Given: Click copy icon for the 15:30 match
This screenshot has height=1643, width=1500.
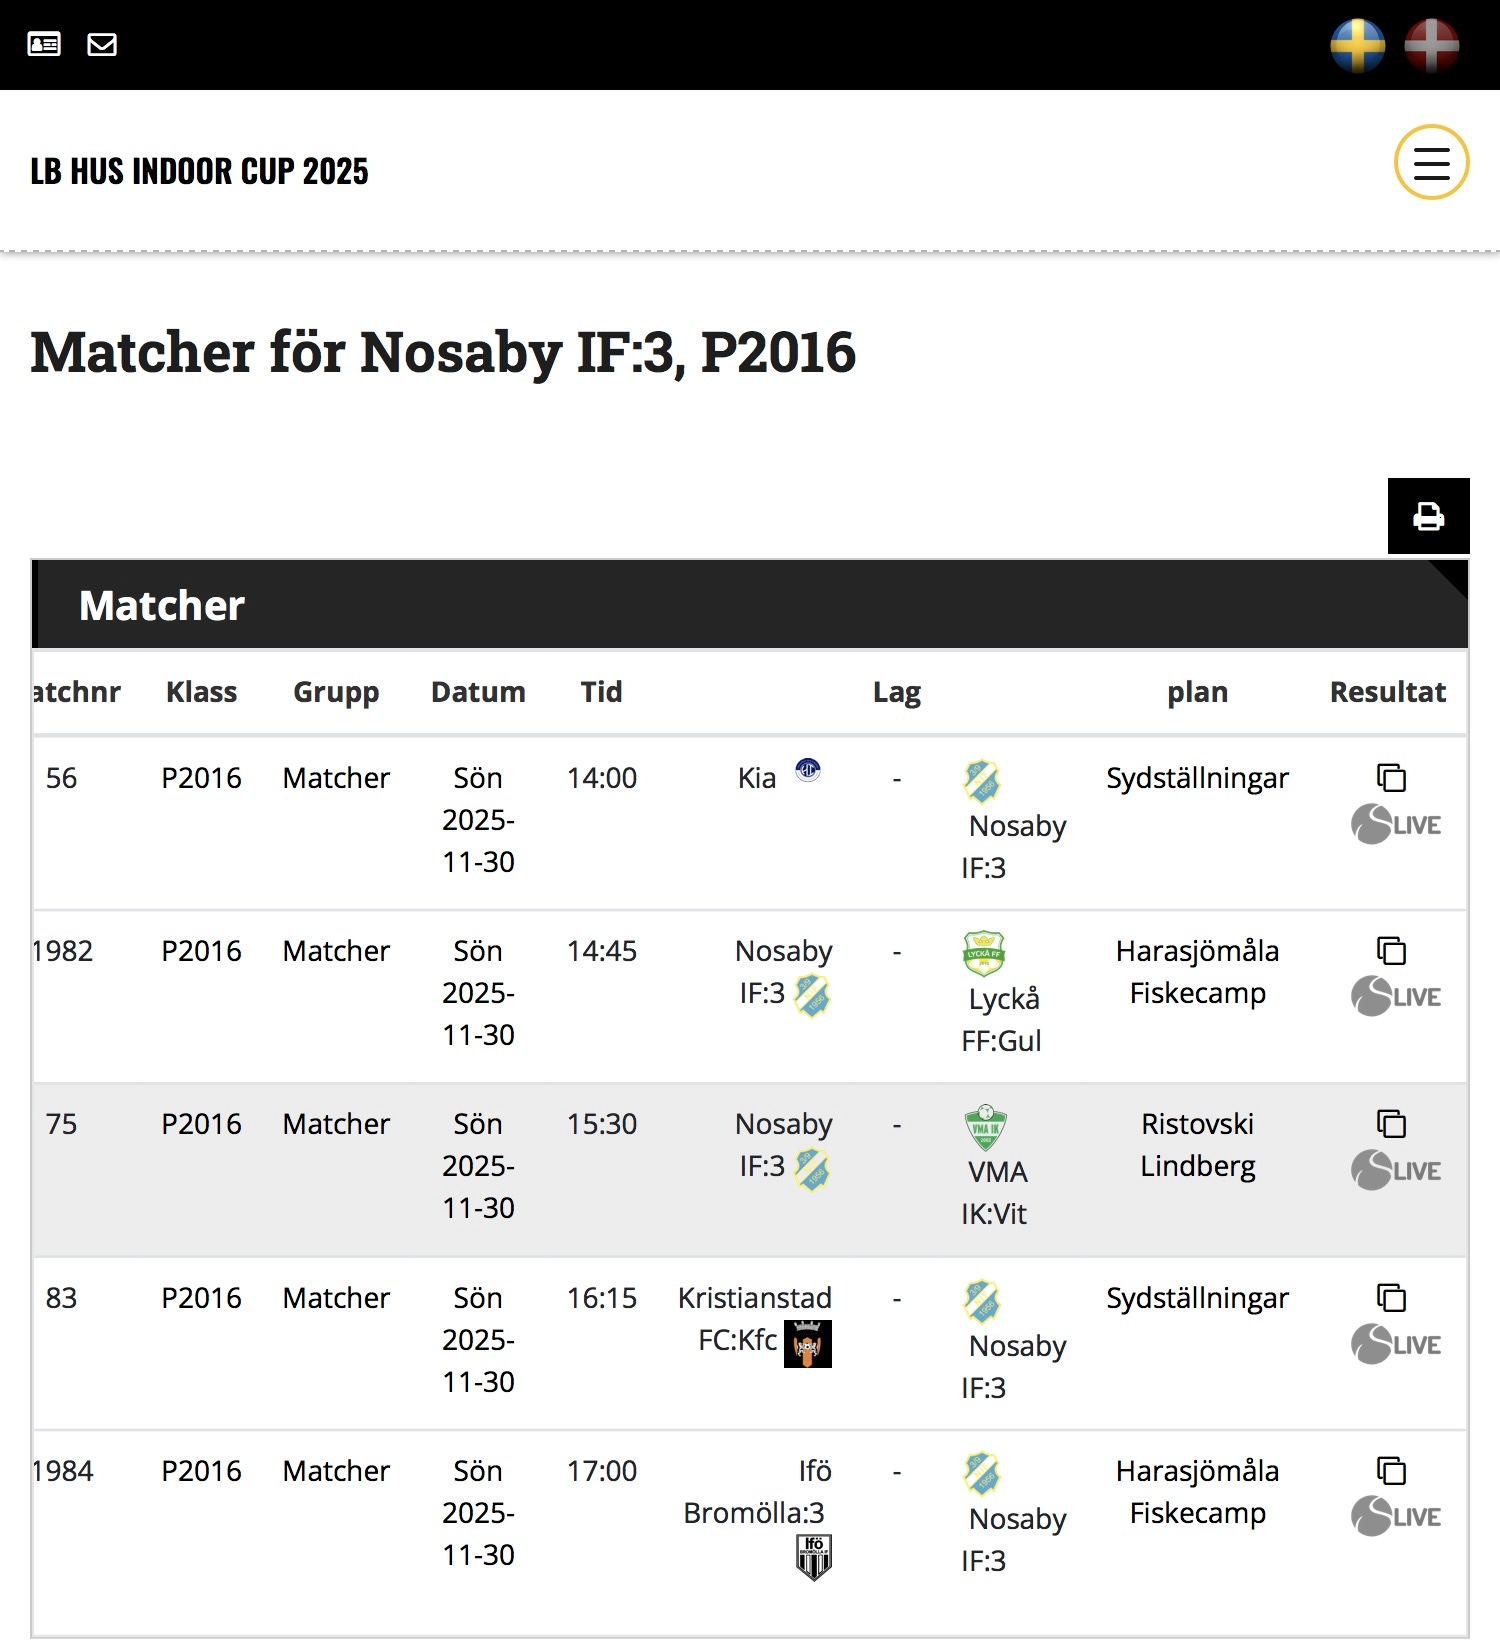Looking at the screenshot, I should (1391, 1124).
